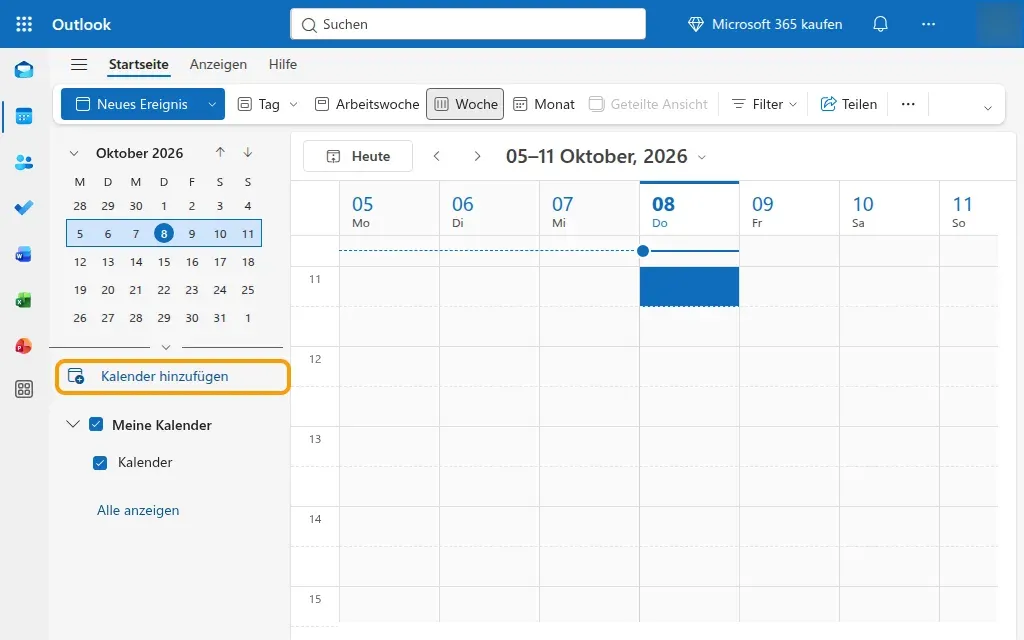Click the Alle anzeigen link
The image size is (1024, 640).
pyautogui.click(x=138, y=511)
